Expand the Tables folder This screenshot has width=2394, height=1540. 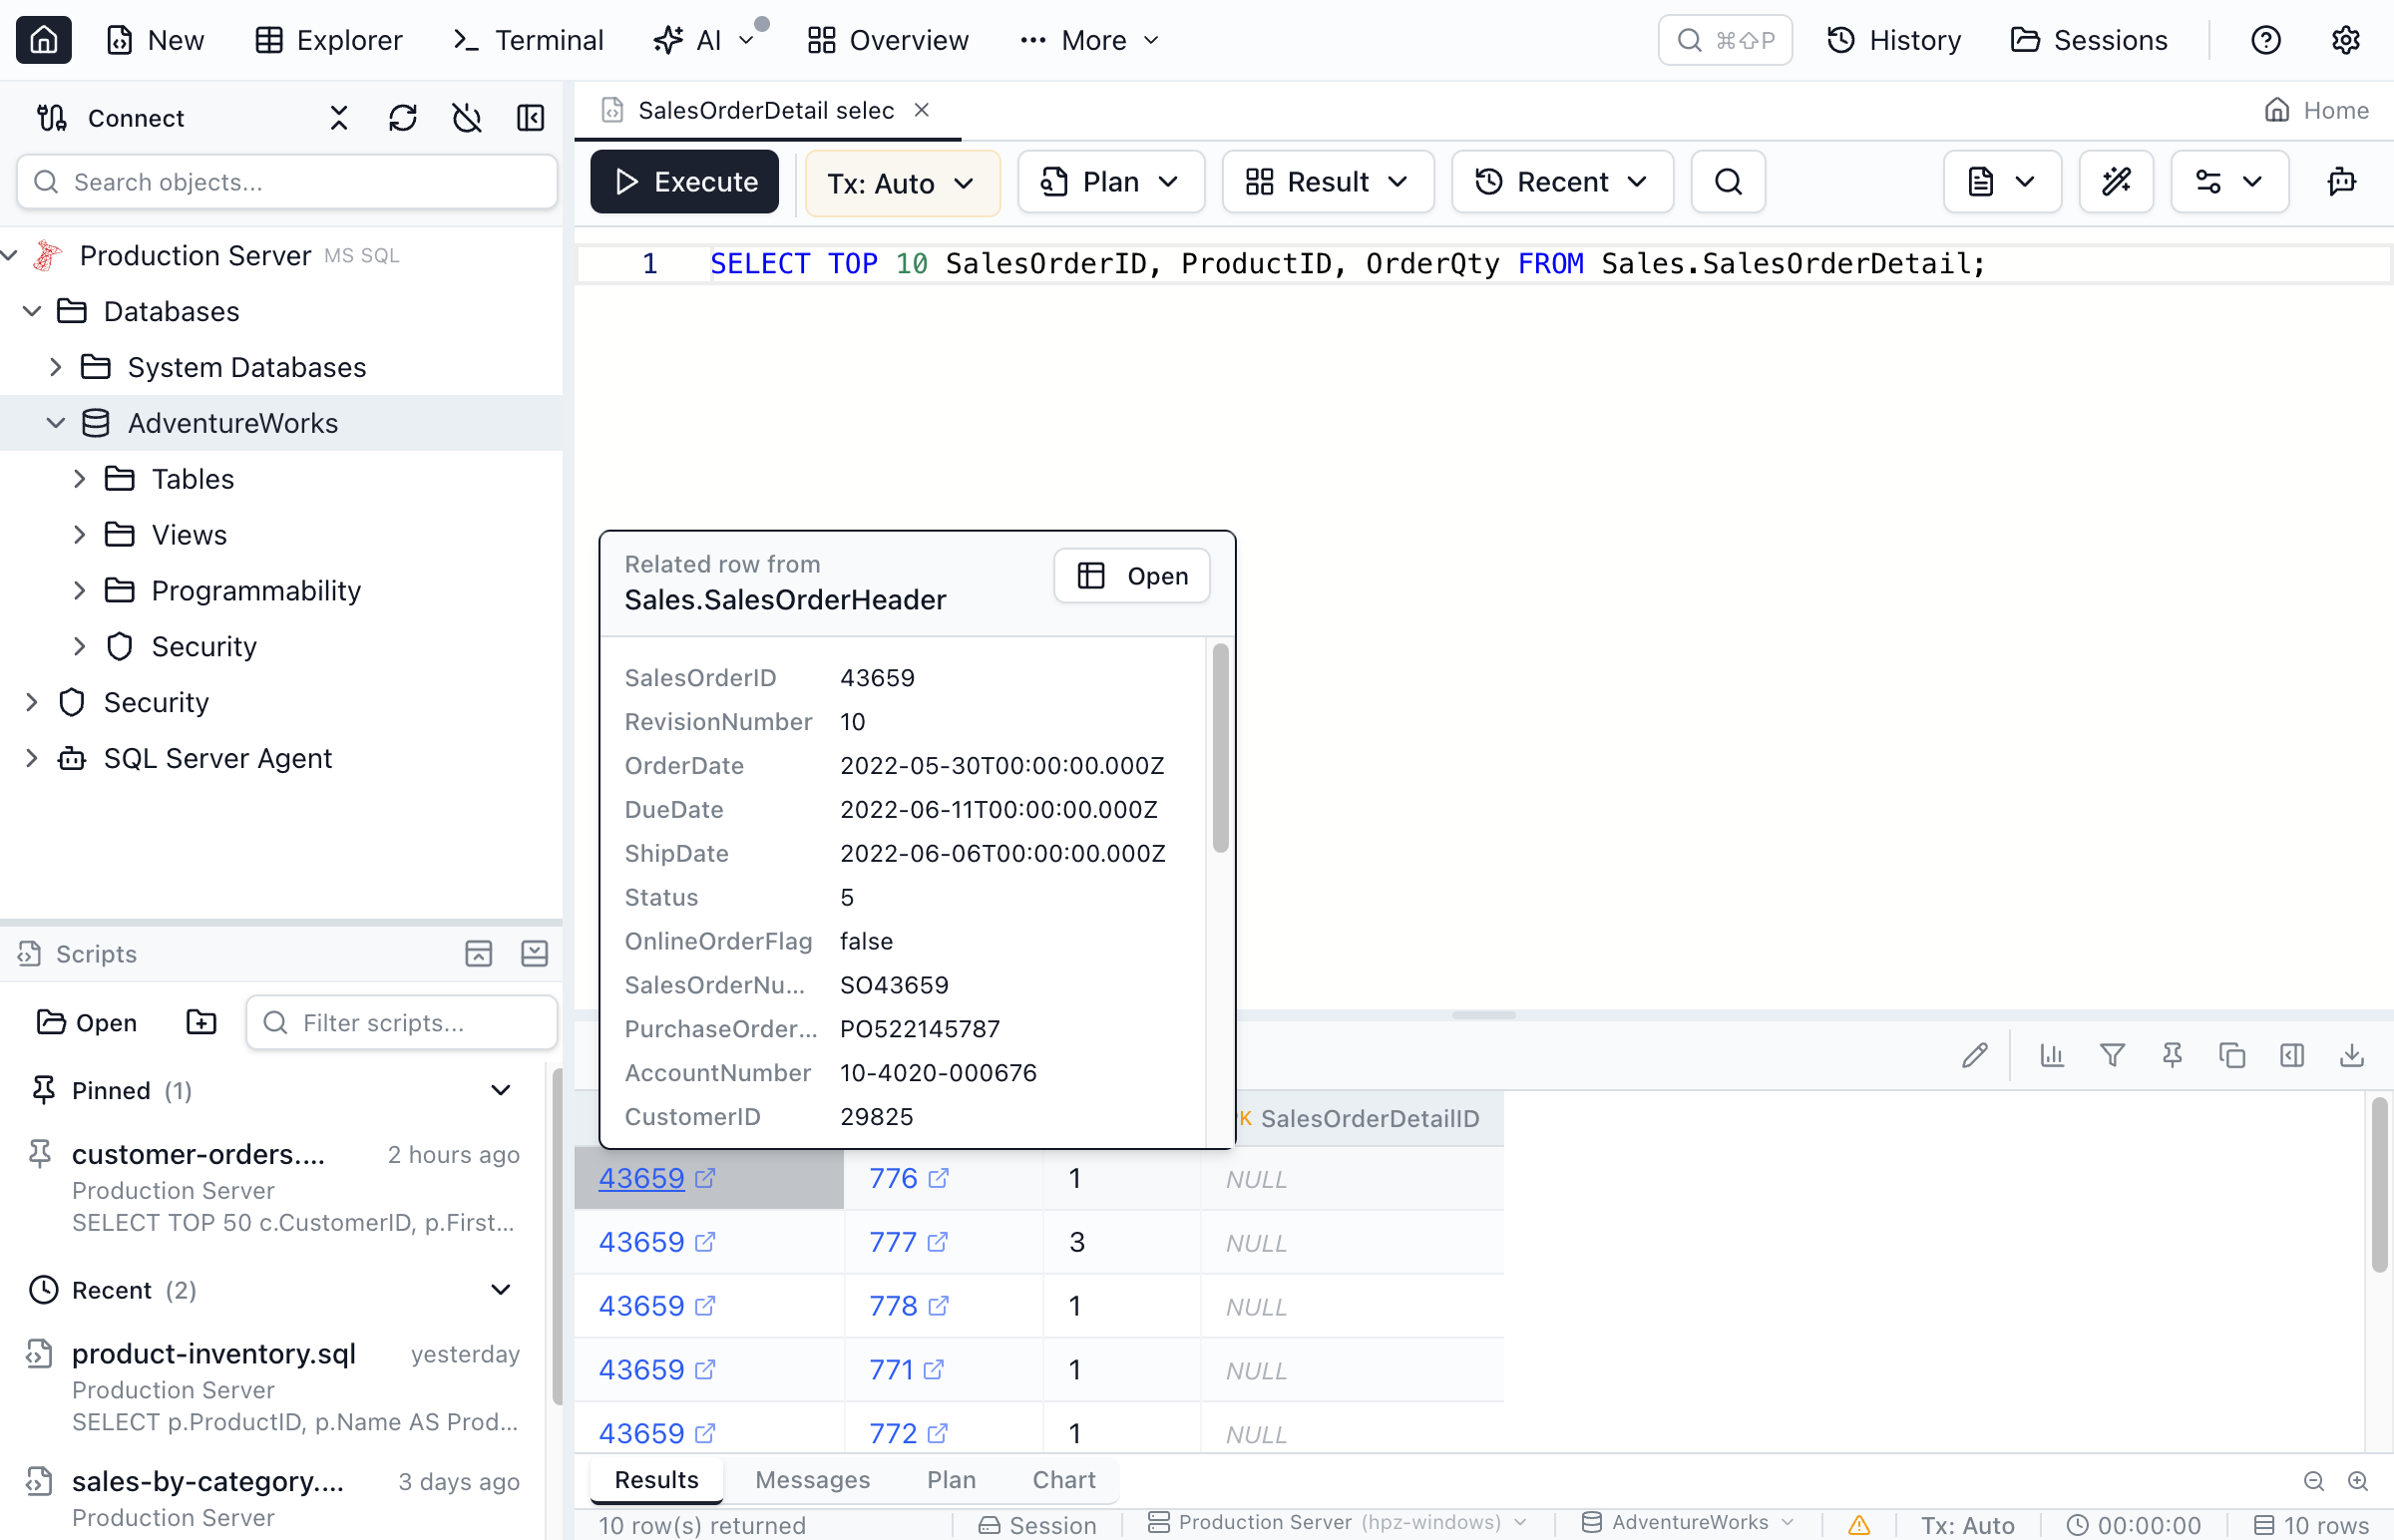point(80,479)
